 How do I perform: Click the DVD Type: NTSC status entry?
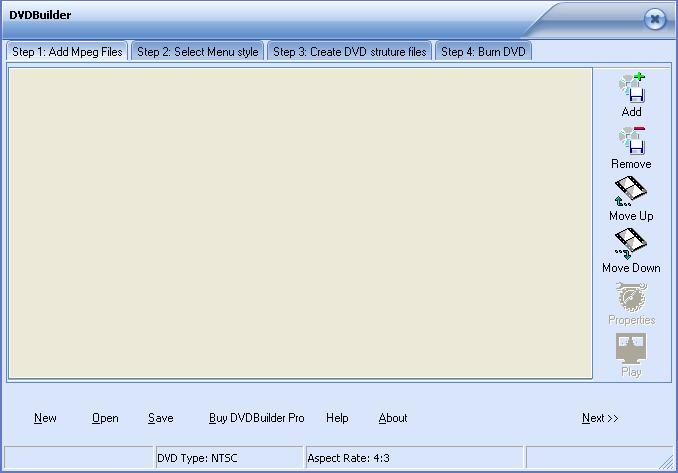pos(229,458)
